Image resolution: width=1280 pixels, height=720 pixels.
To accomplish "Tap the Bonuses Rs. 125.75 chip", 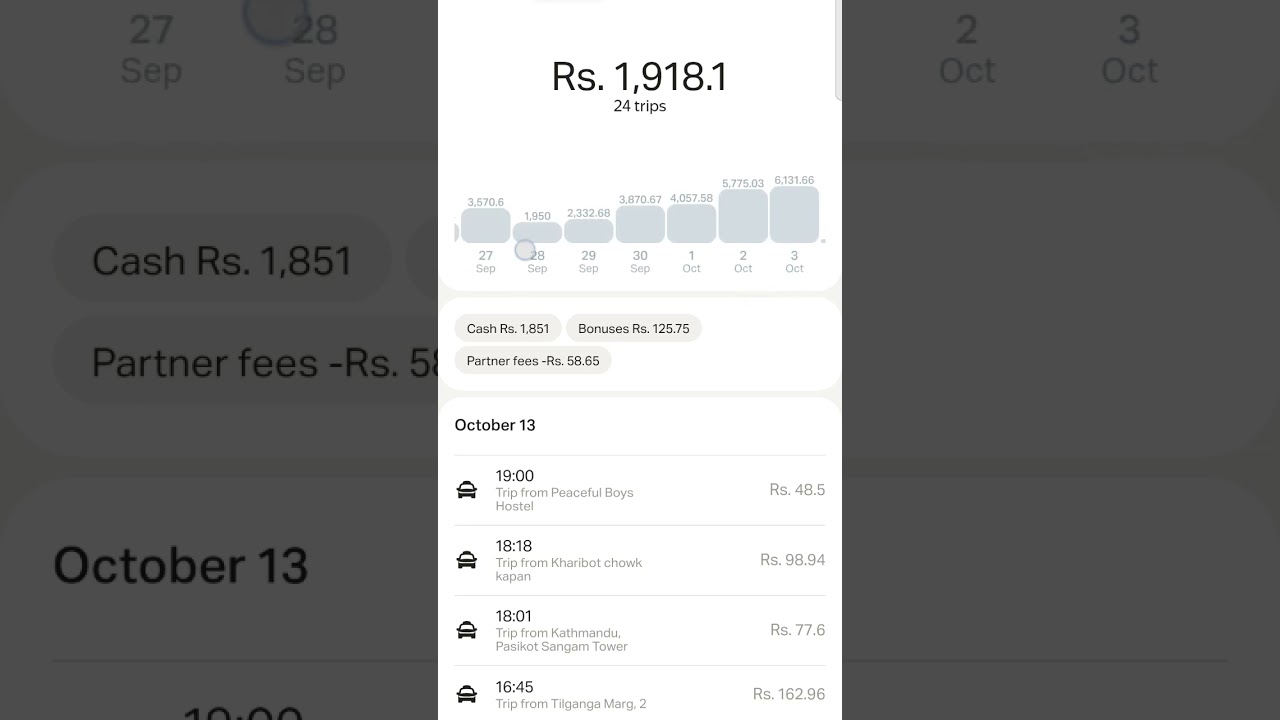I will pos(634,328).
